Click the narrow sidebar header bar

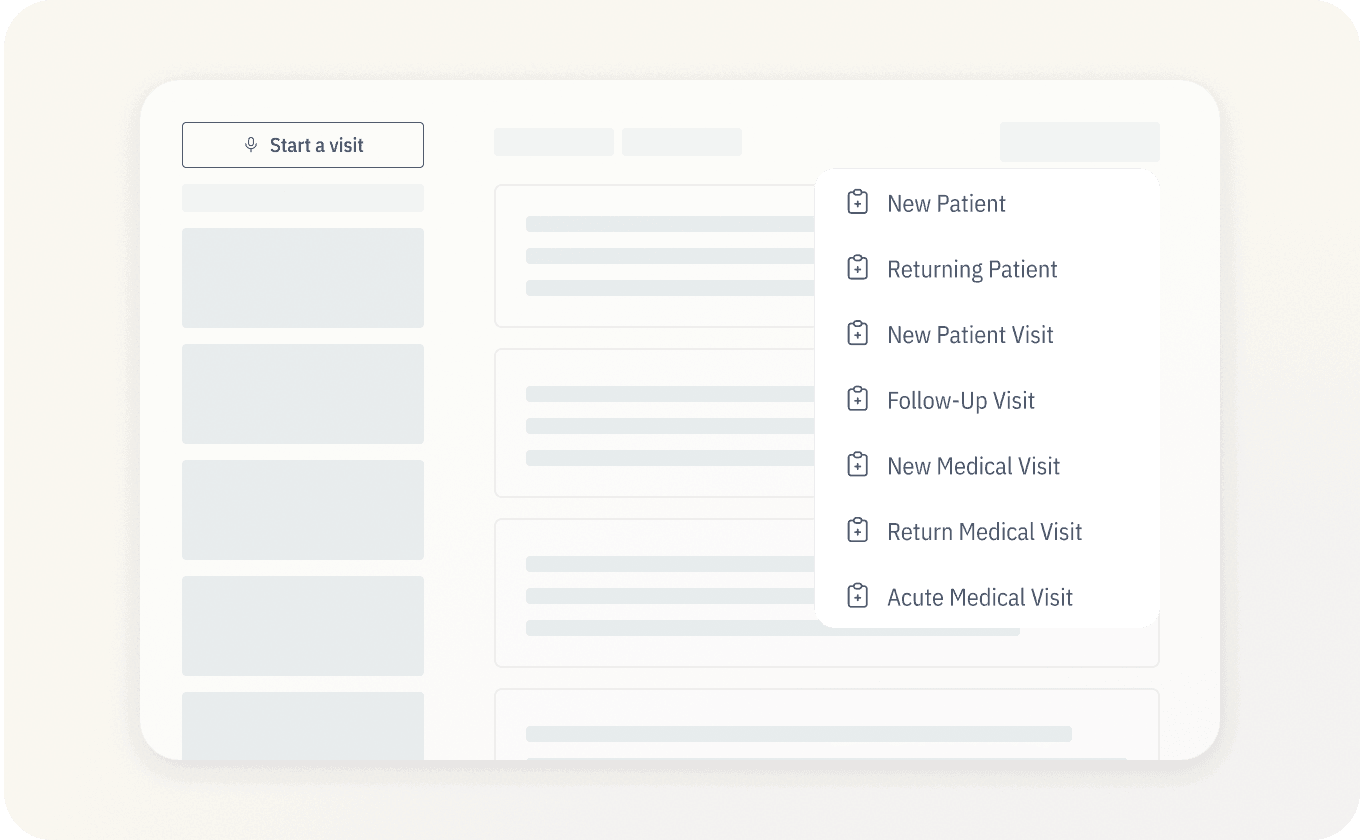302,198
